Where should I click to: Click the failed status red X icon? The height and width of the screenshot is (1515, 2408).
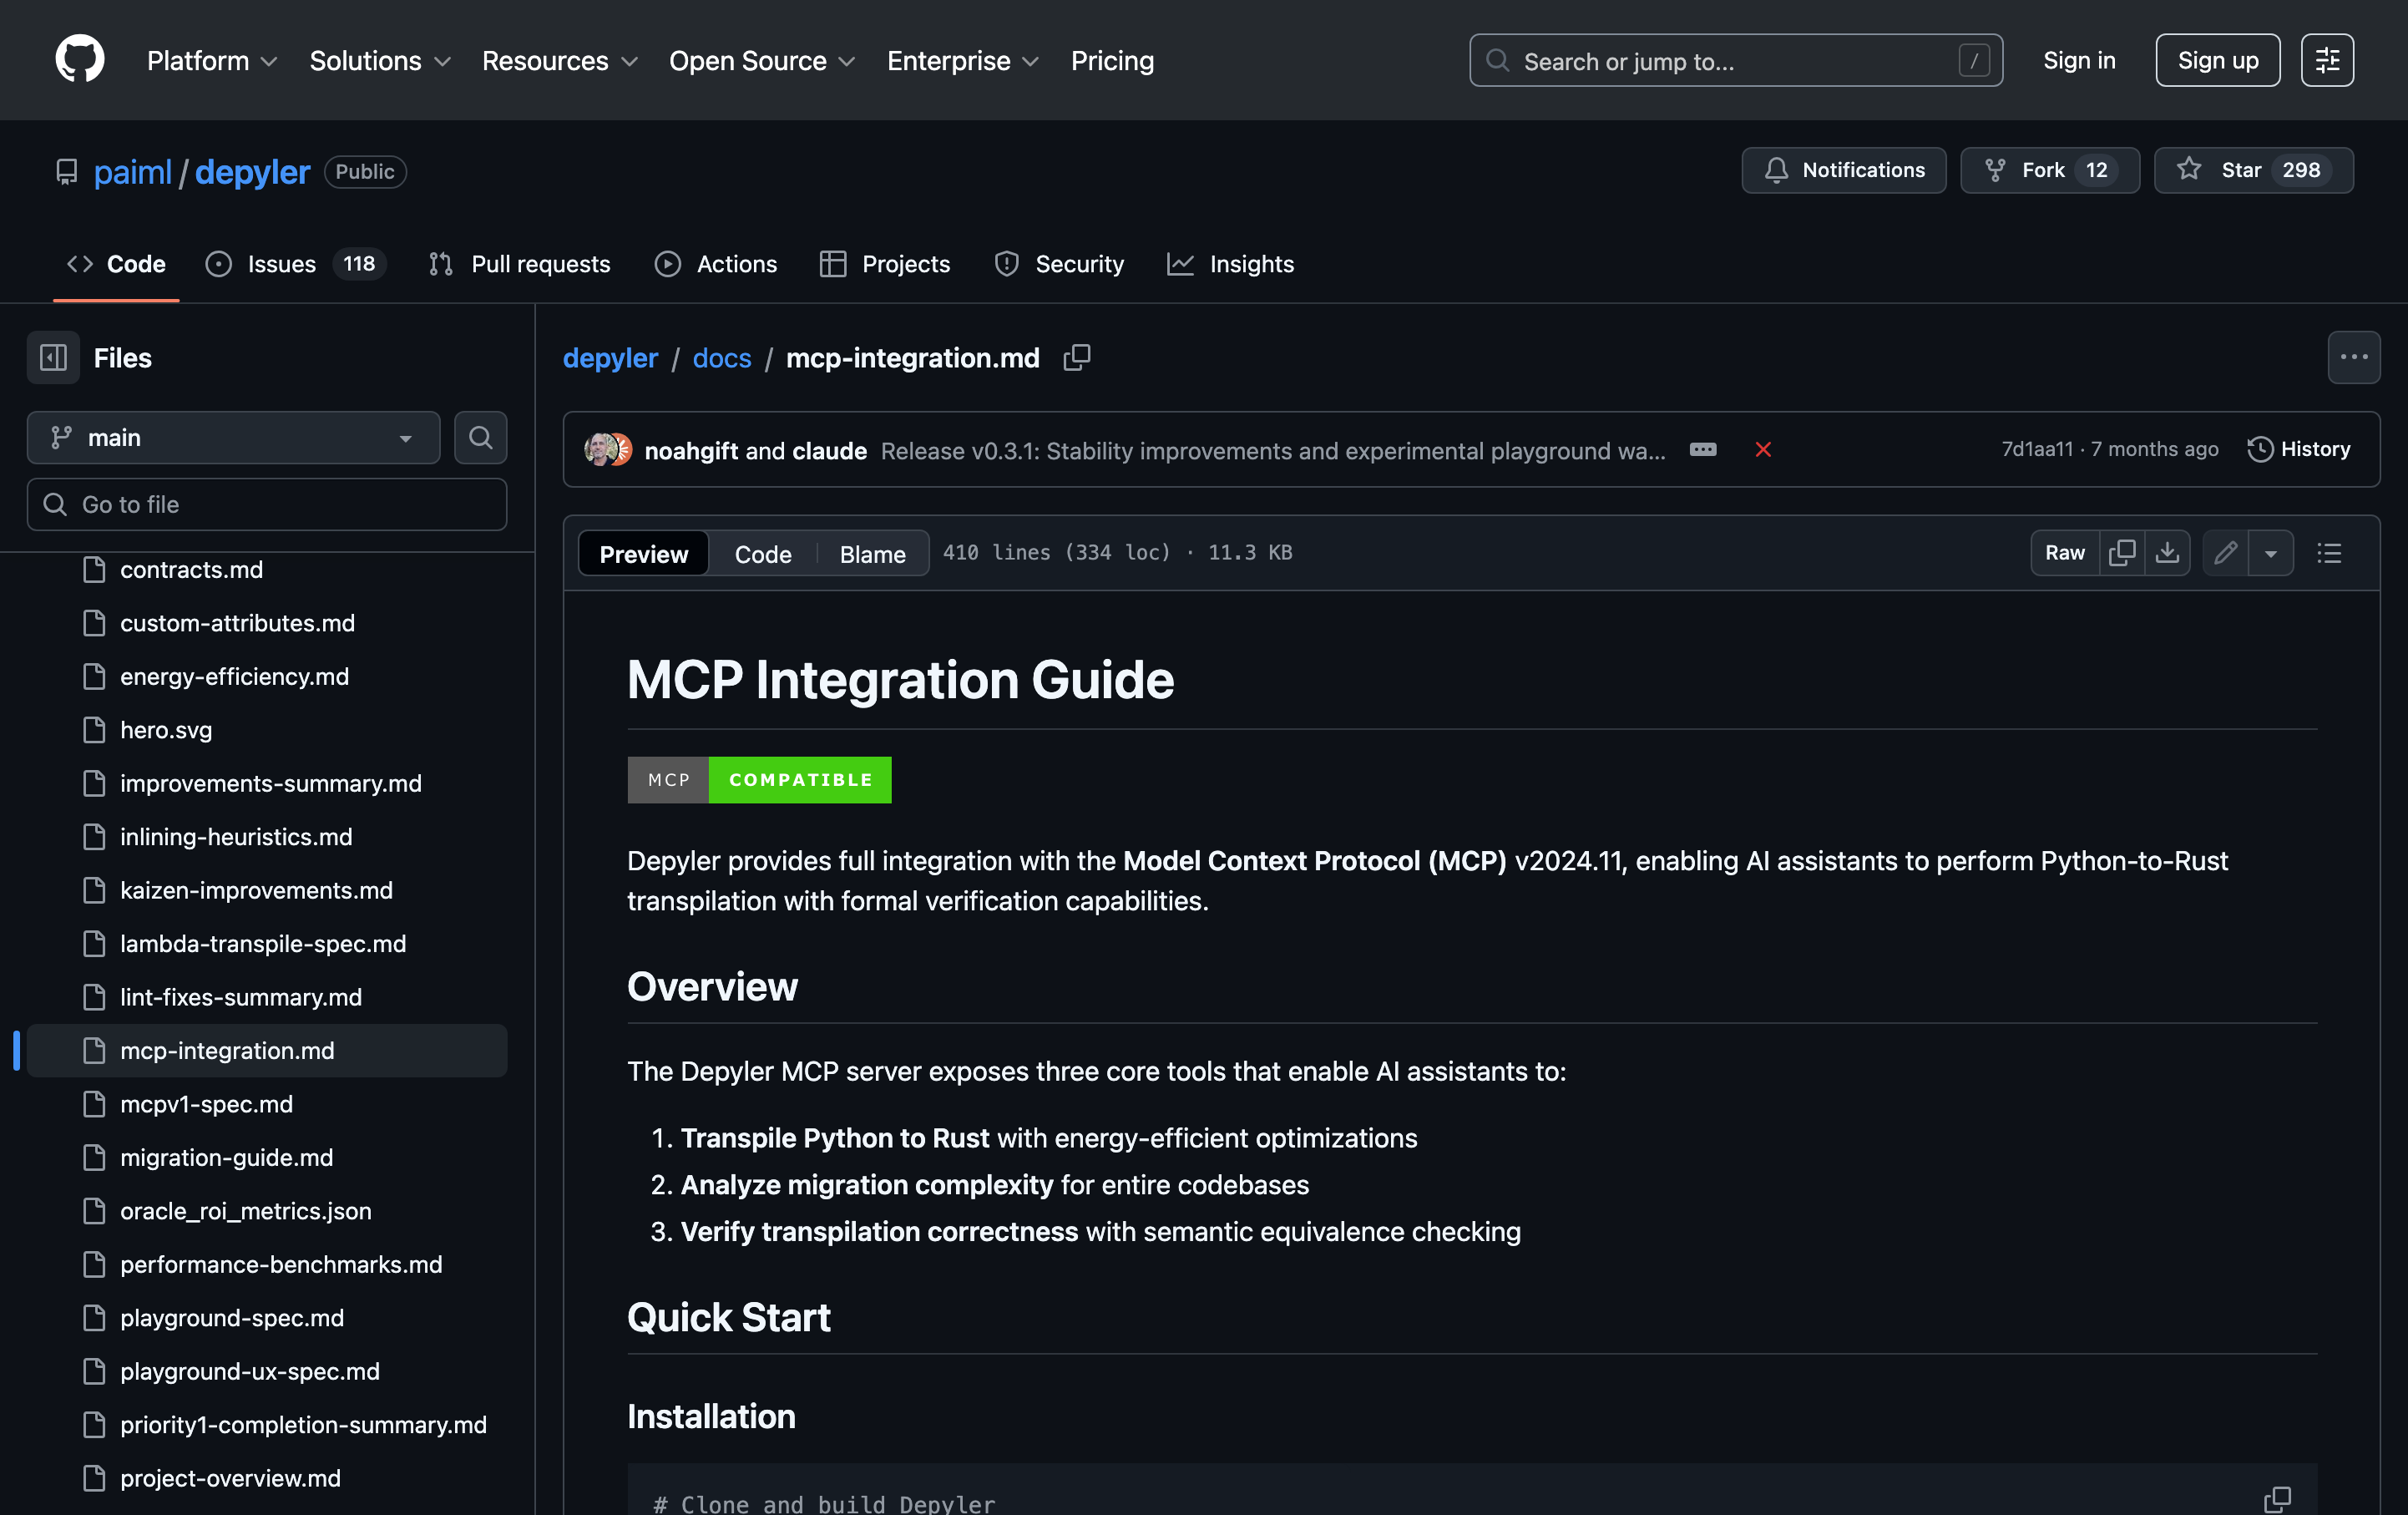pyautogui.click(x=1763, y=450)
